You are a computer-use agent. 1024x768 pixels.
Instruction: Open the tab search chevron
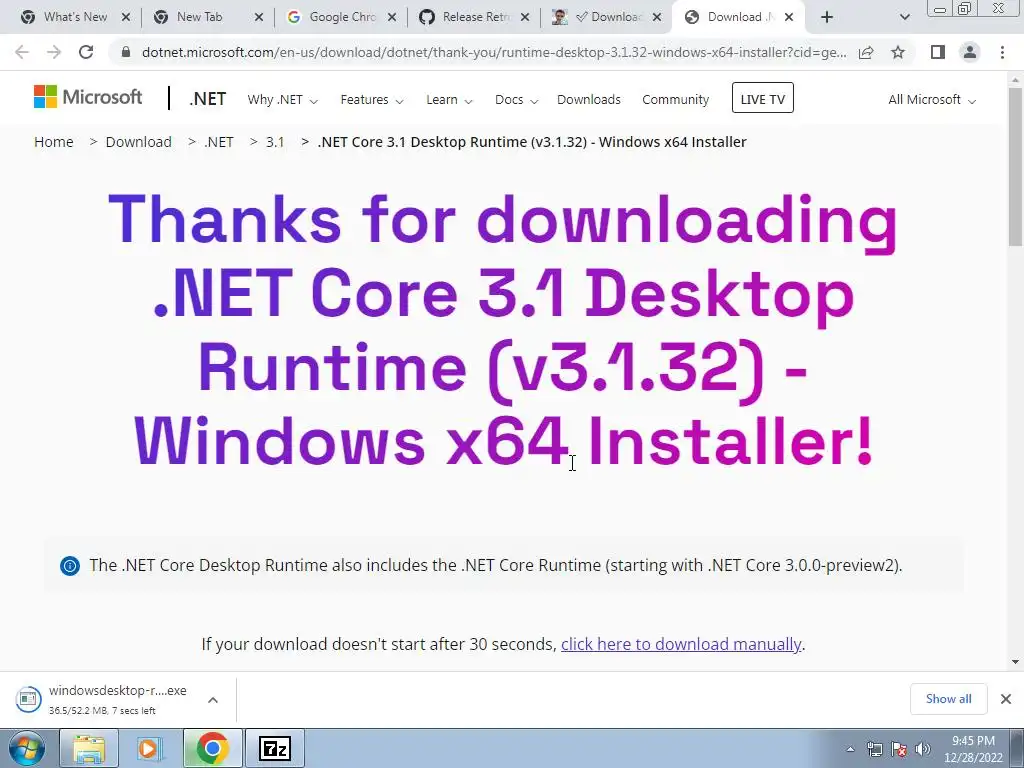(904, 18)
